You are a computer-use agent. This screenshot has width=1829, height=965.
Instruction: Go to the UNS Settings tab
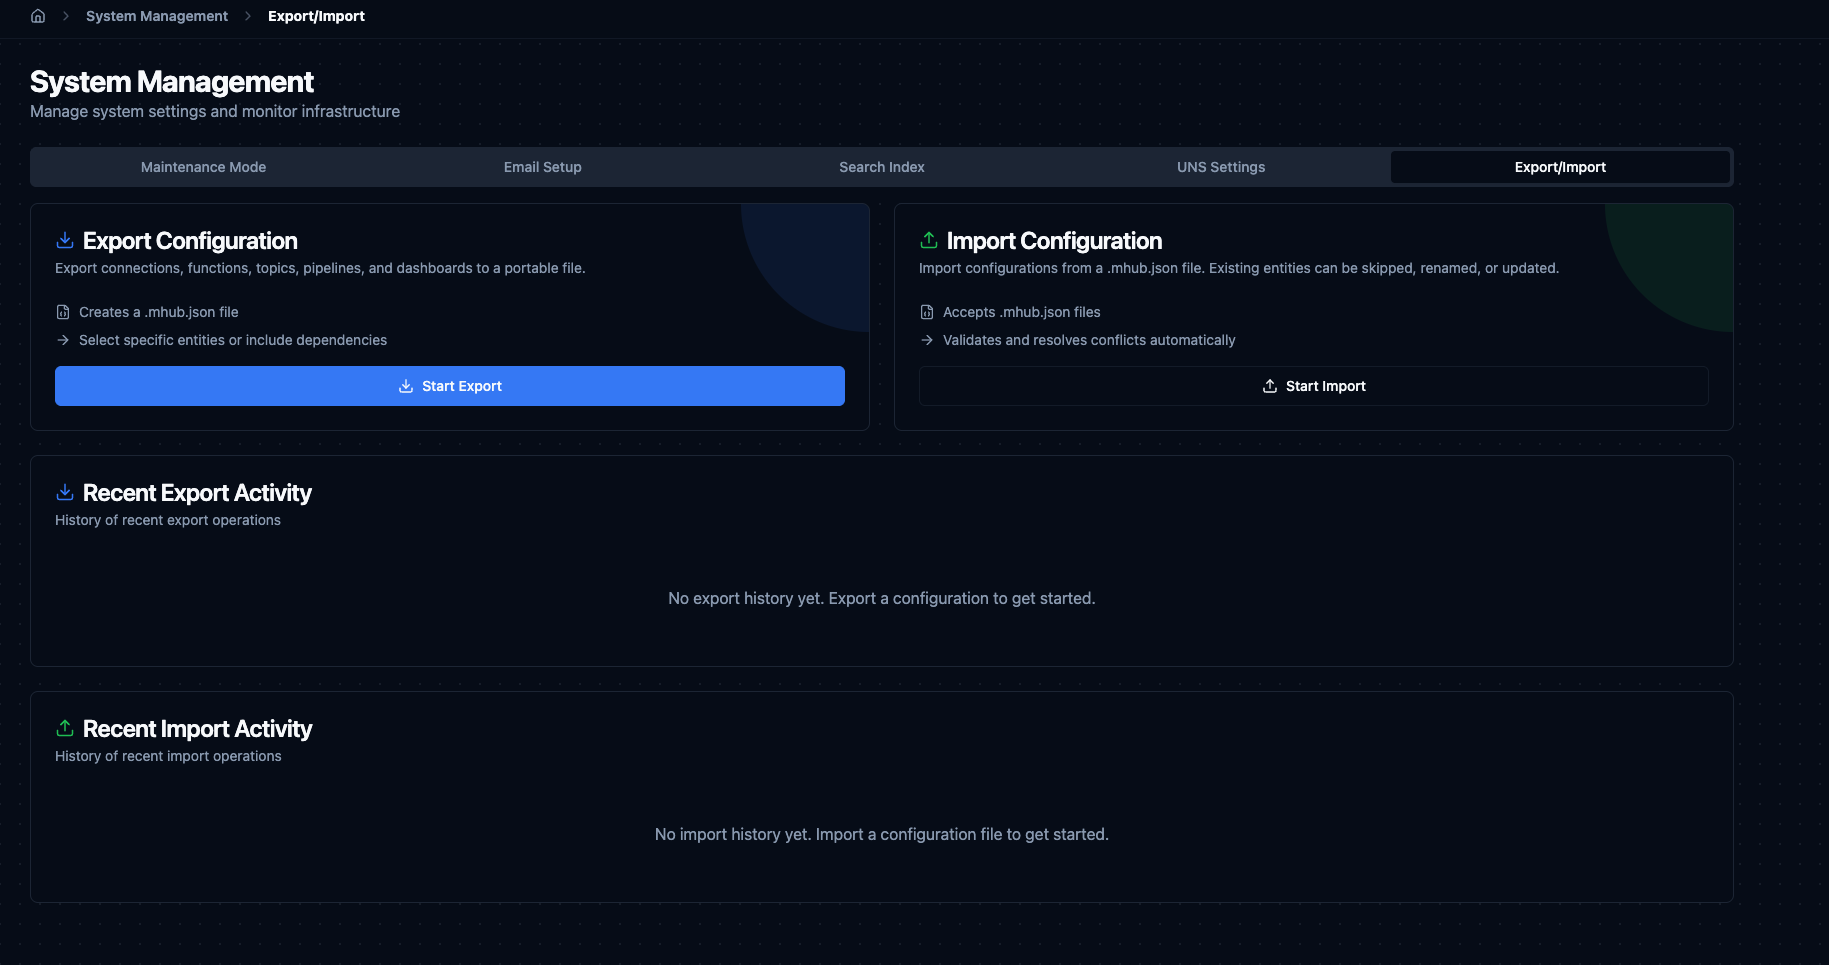1220,167
